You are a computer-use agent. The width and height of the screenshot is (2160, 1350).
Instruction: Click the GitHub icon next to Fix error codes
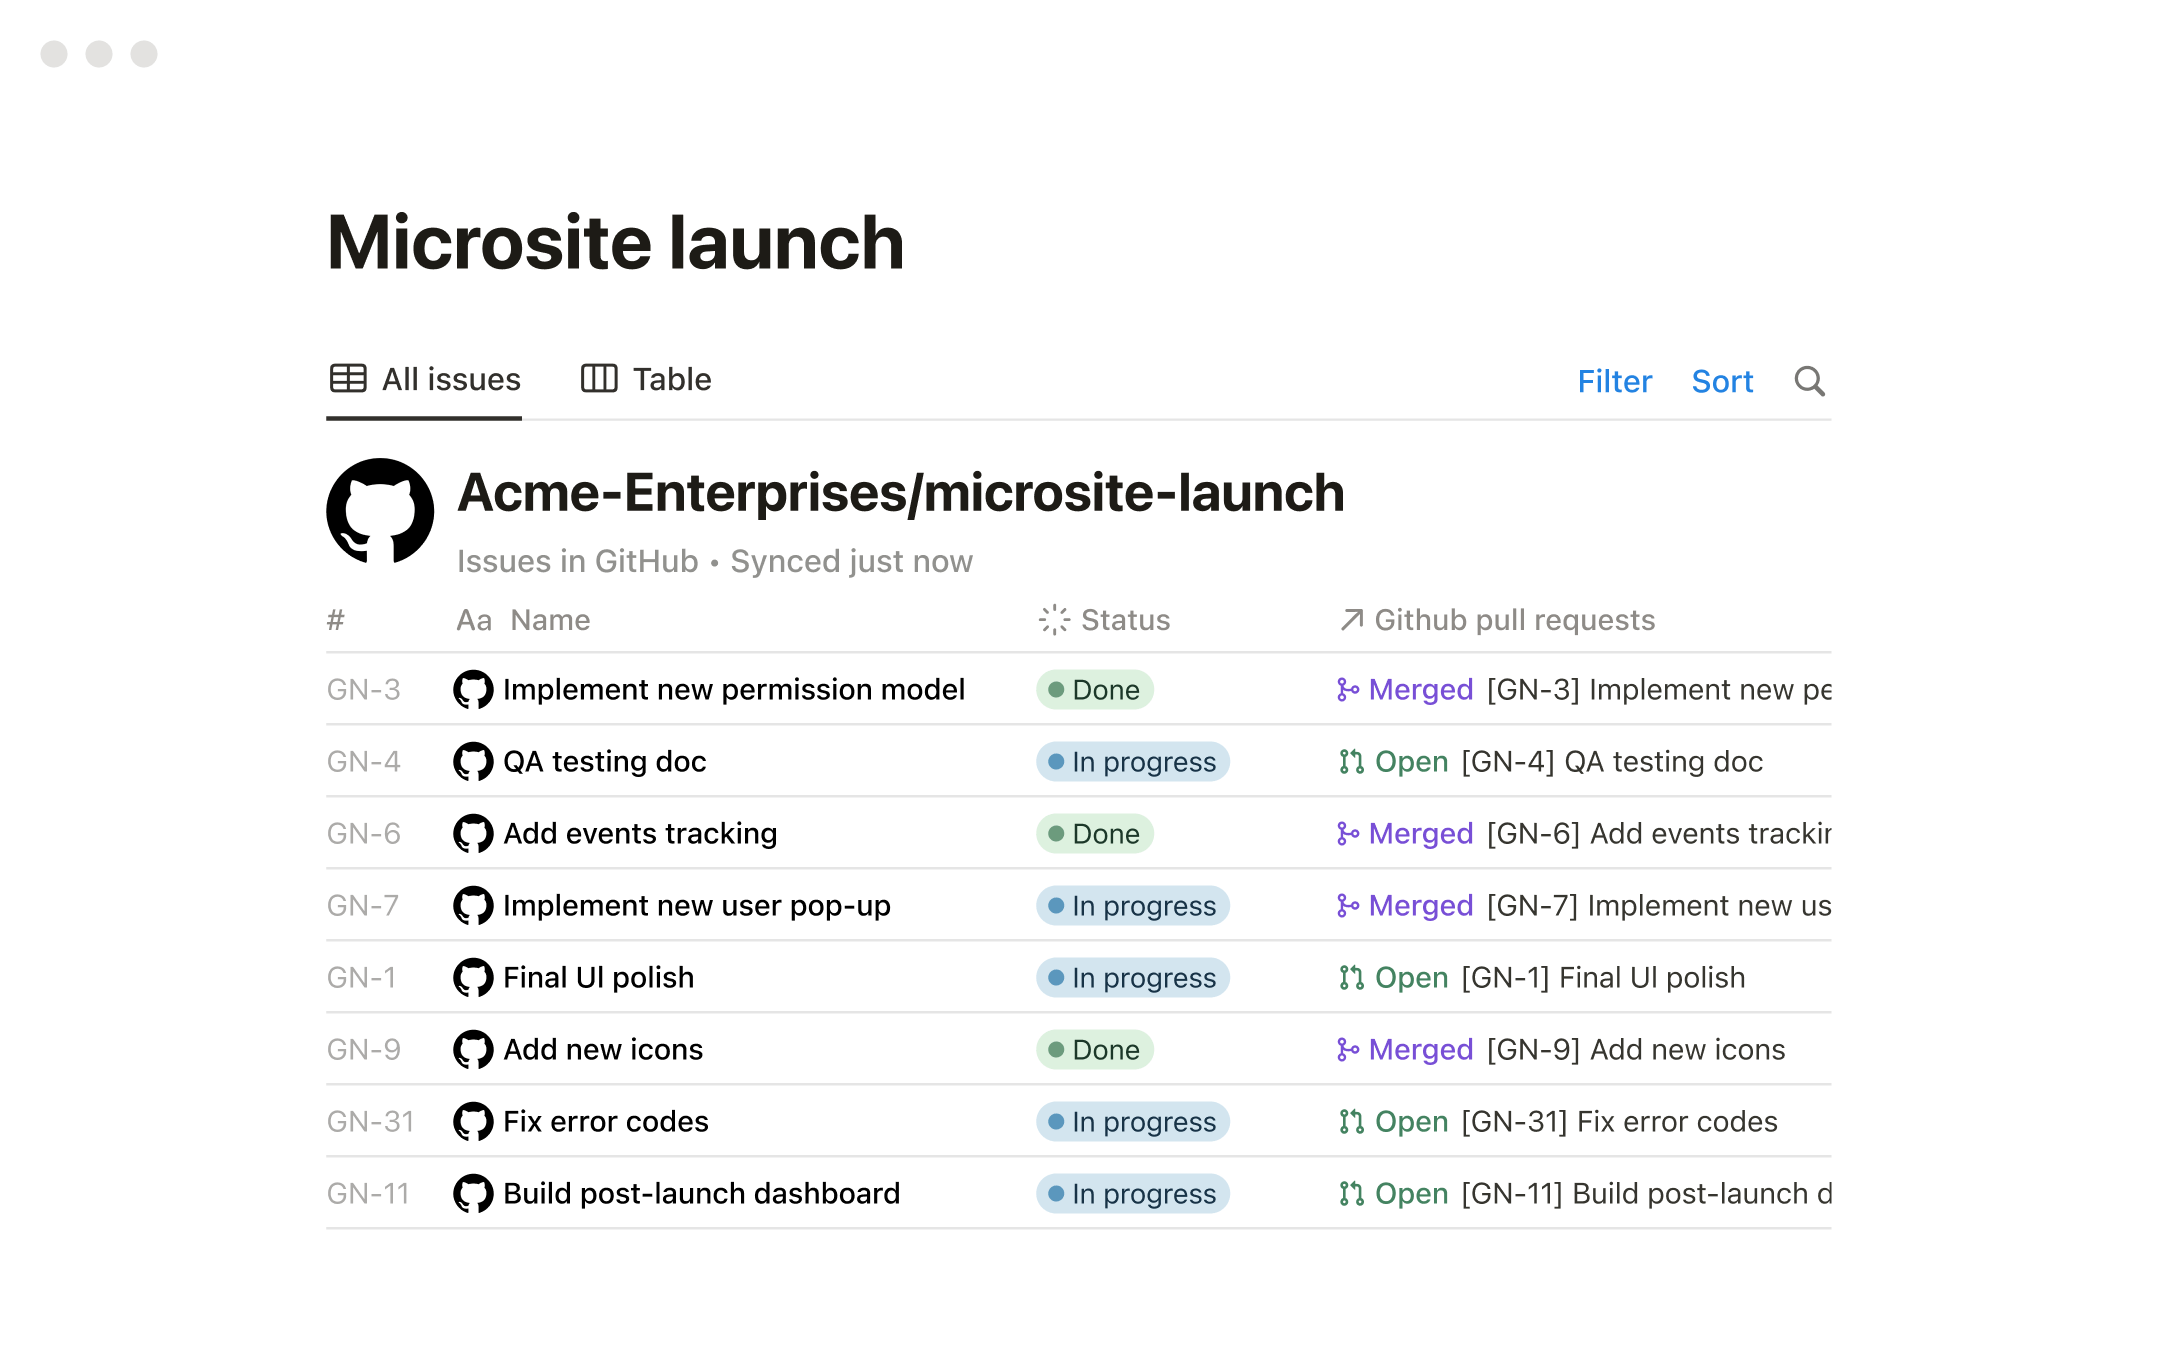(x=473, y=1122)
